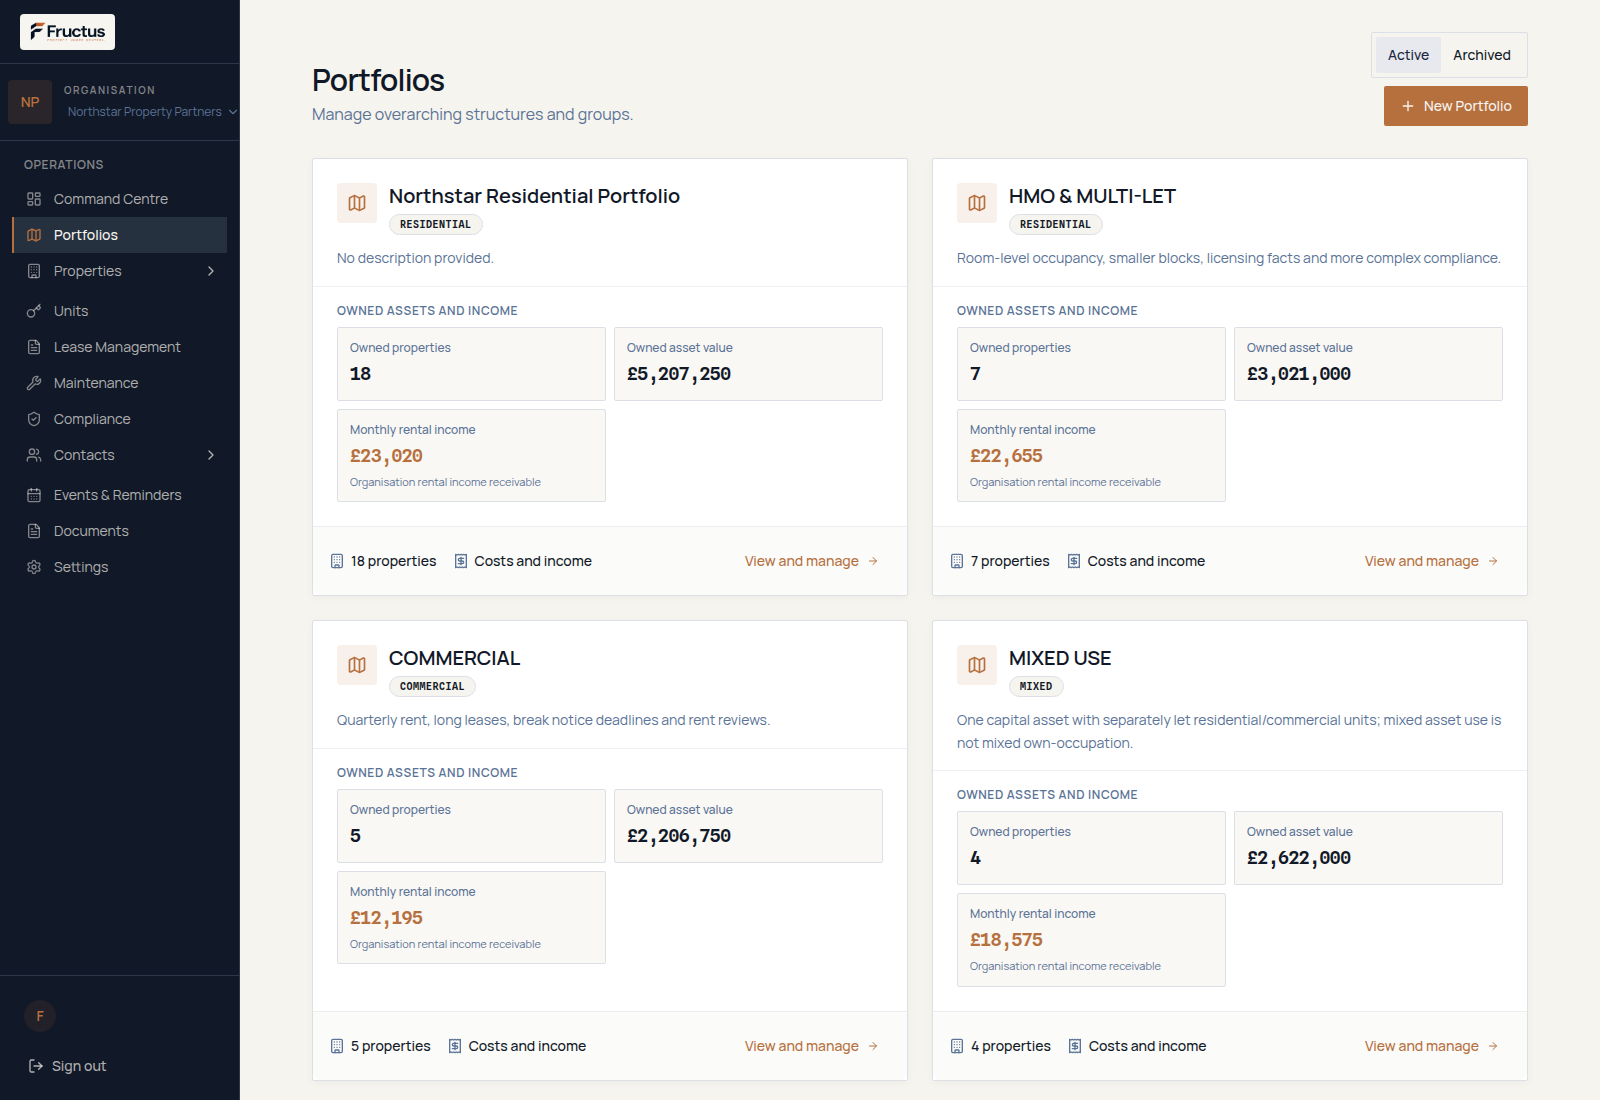1600x1100 pixels.
Task: Click the COMMERCIAL portfolio map icon
Action: click(x=357, y=665)
